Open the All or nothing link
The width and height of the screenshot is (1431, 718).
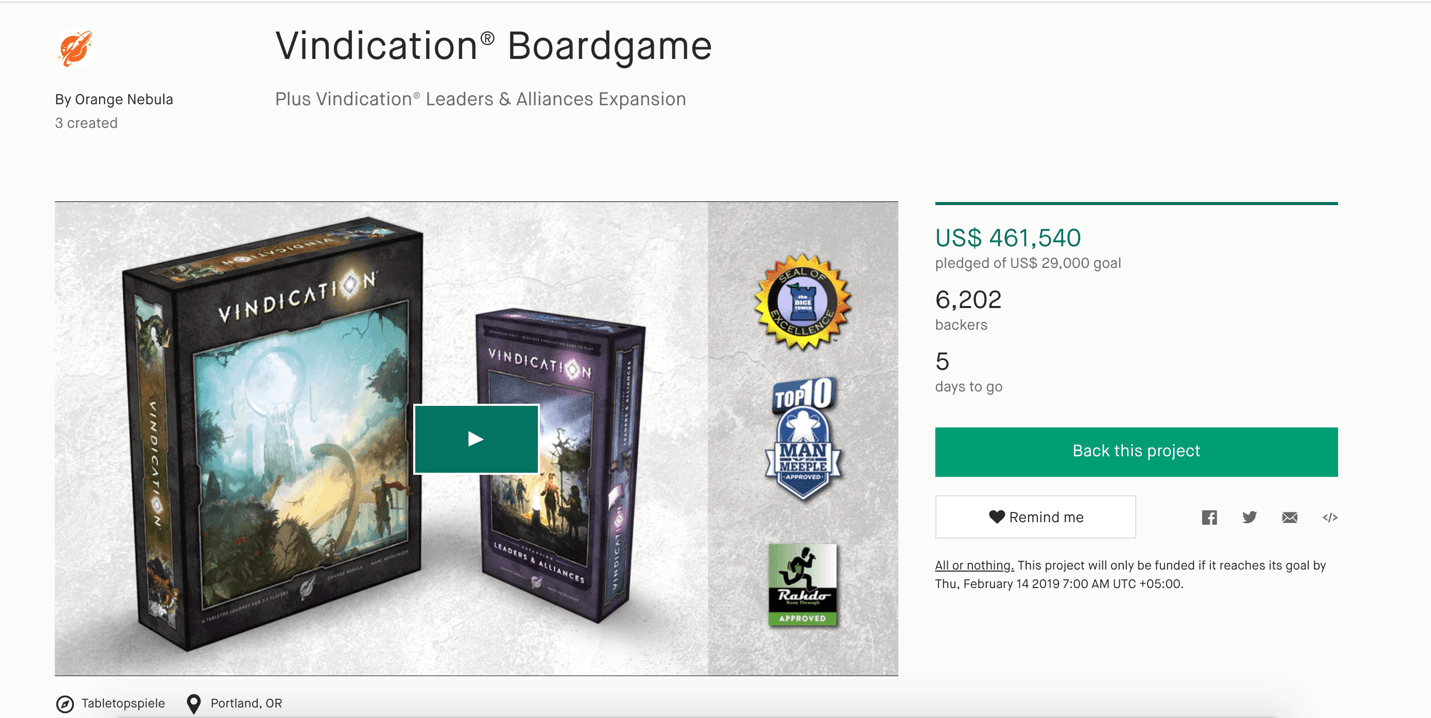click(974, 565)
